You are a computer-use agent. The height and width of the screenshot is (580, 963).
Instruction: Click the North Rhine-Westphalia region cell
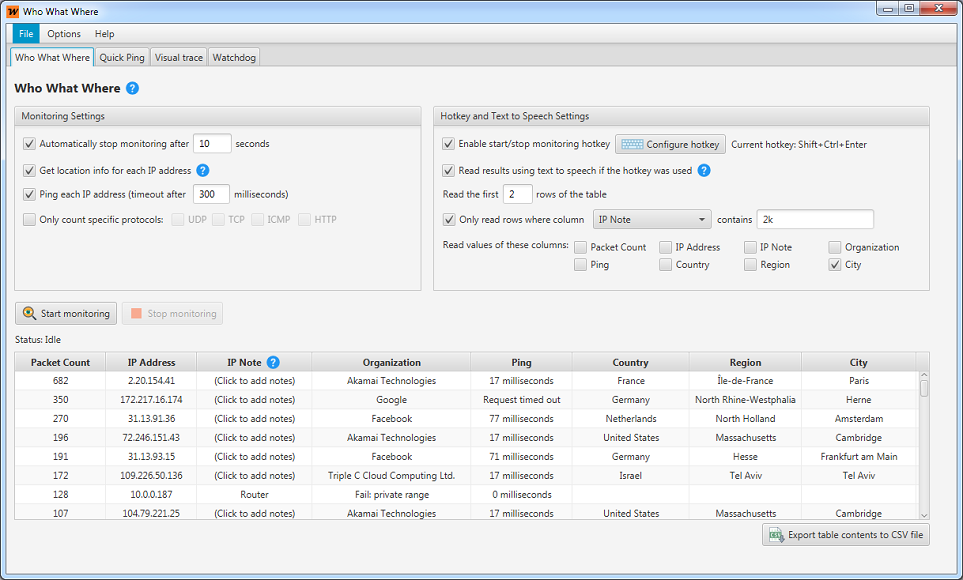(745, 400)
